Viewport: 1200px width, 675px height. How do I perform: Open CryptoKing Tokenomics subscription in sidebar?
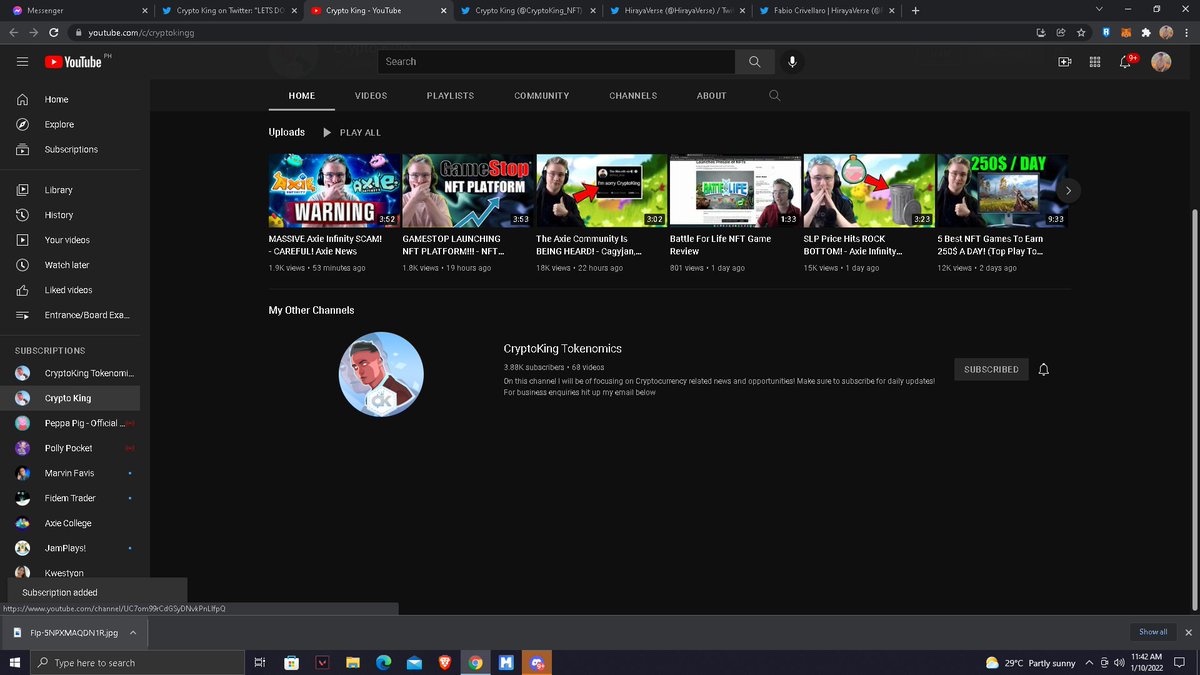click(70, 373)
